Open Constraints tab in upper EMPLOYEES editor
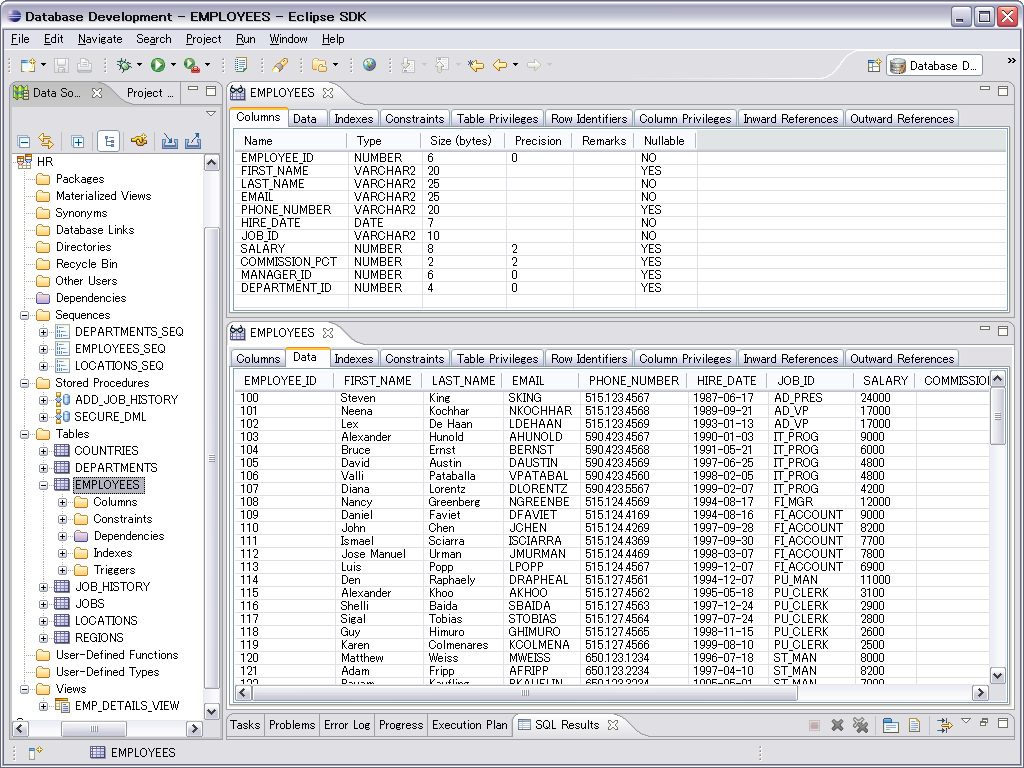The image size is (1024, 768). [414, 119]
